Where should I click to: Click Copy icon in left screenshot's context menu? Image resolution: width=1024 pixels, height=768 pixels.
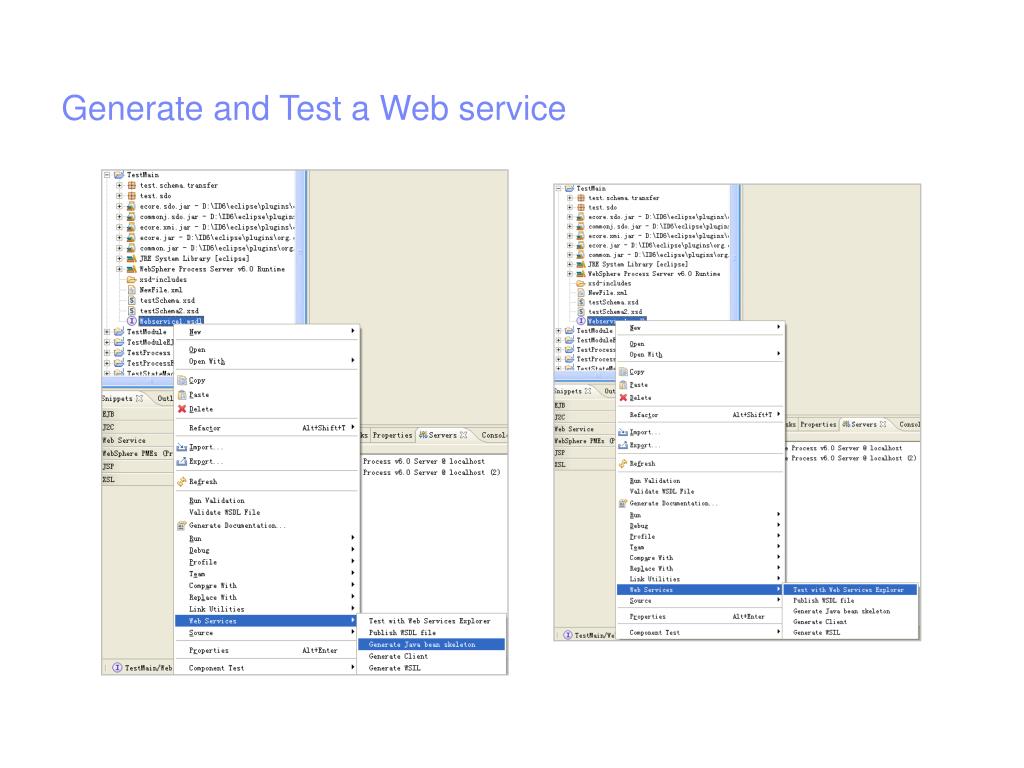[182, 380]
